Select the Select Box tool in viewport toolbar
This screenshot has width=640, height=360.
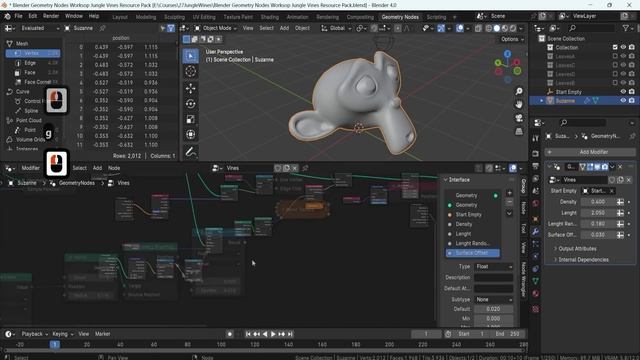191,56
